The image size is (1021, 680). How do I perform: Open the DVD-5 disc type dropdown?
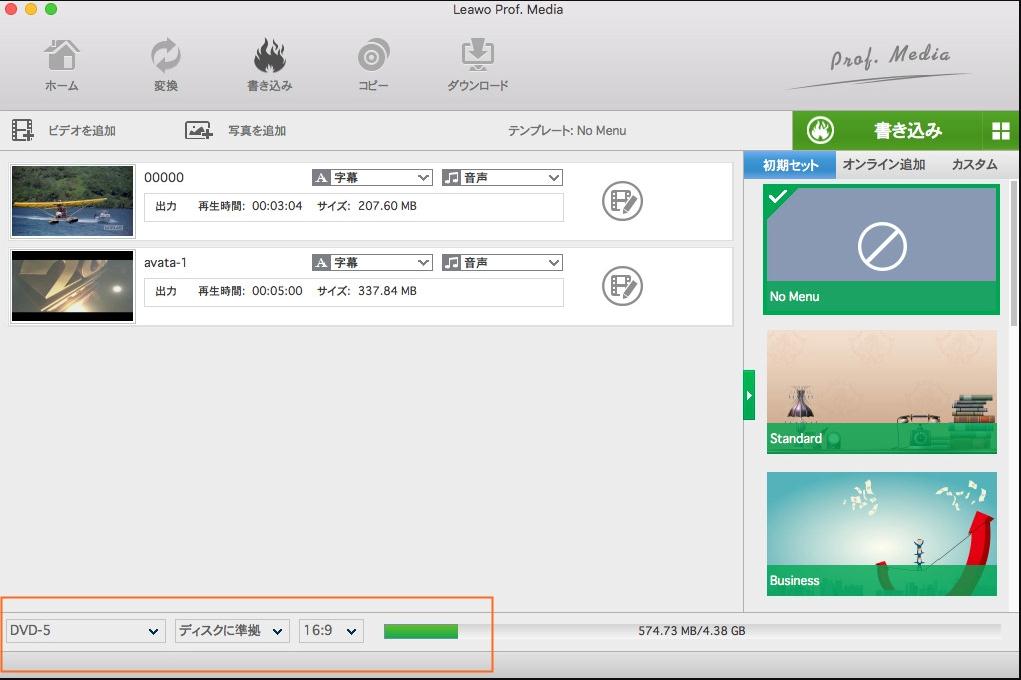85,630
